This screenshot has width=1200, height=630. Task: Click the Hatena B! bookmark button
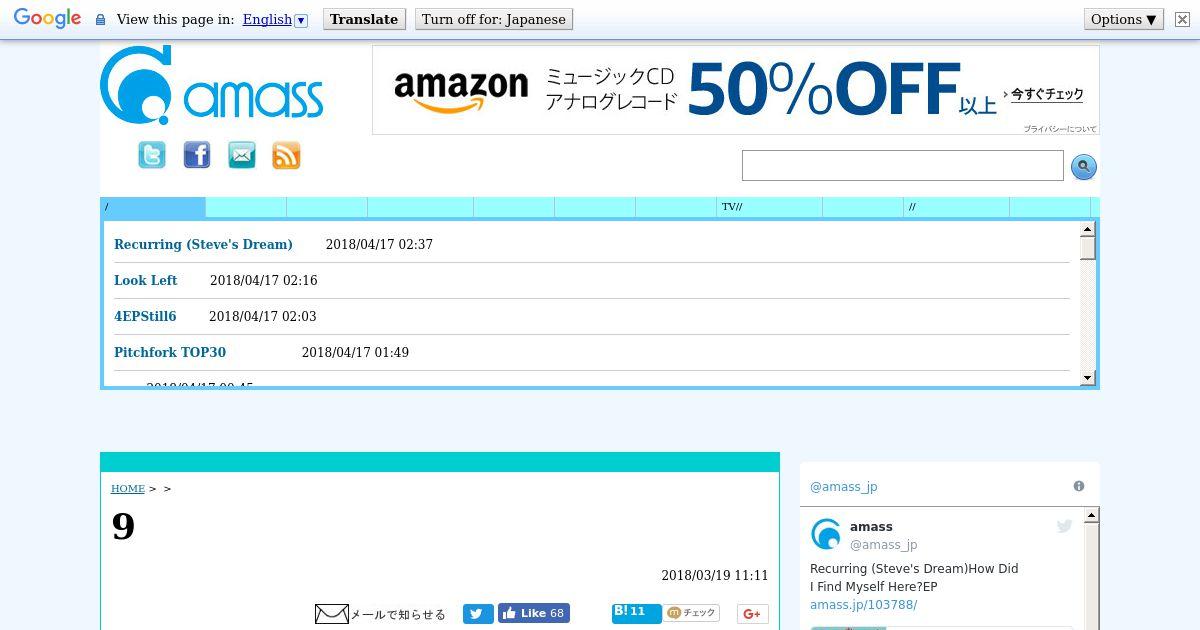click(x=636, y=613)
